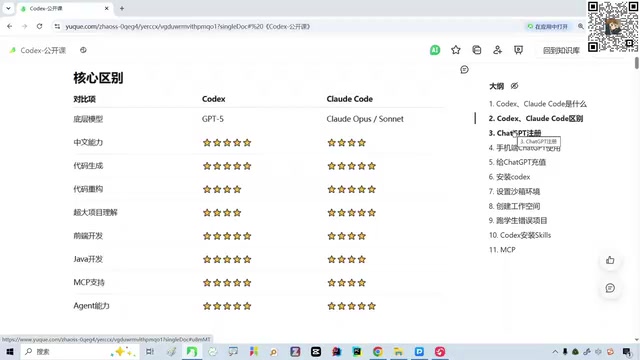Reload the page with the refresh icon
640x360 pixels.
(x=40, y=26)
